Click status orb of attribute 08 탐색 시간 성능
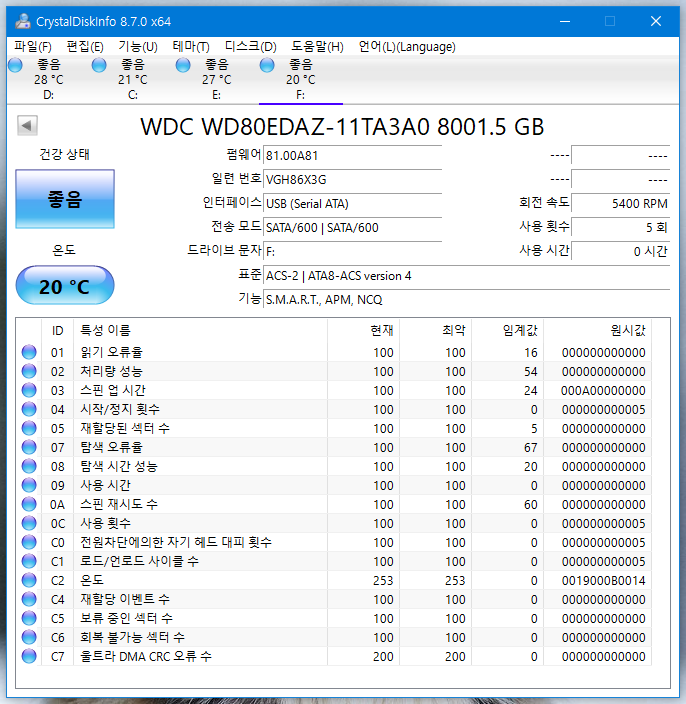 [29, 466]
